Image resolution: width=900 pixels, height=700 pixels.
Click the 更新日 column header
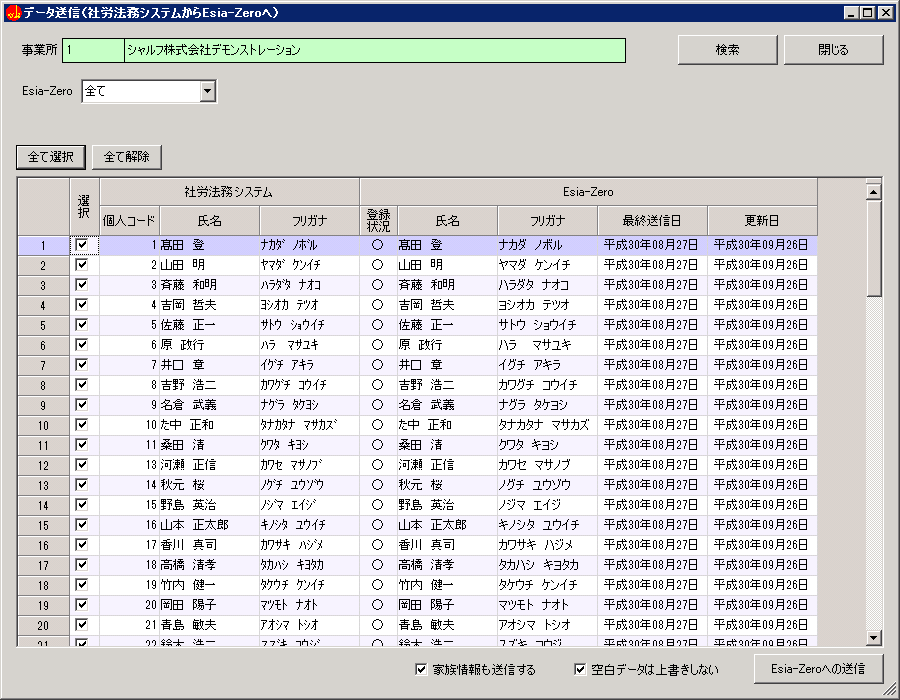tap(762, 220)
